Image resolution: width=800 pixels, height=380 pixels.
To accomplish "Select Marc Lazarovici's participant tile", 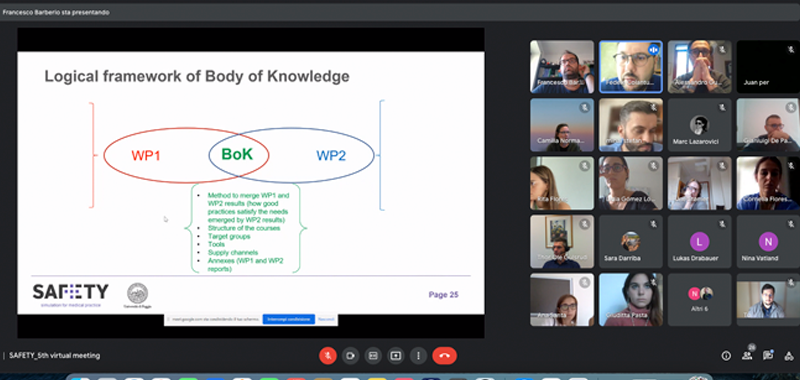I will click(x=699, y=125).
